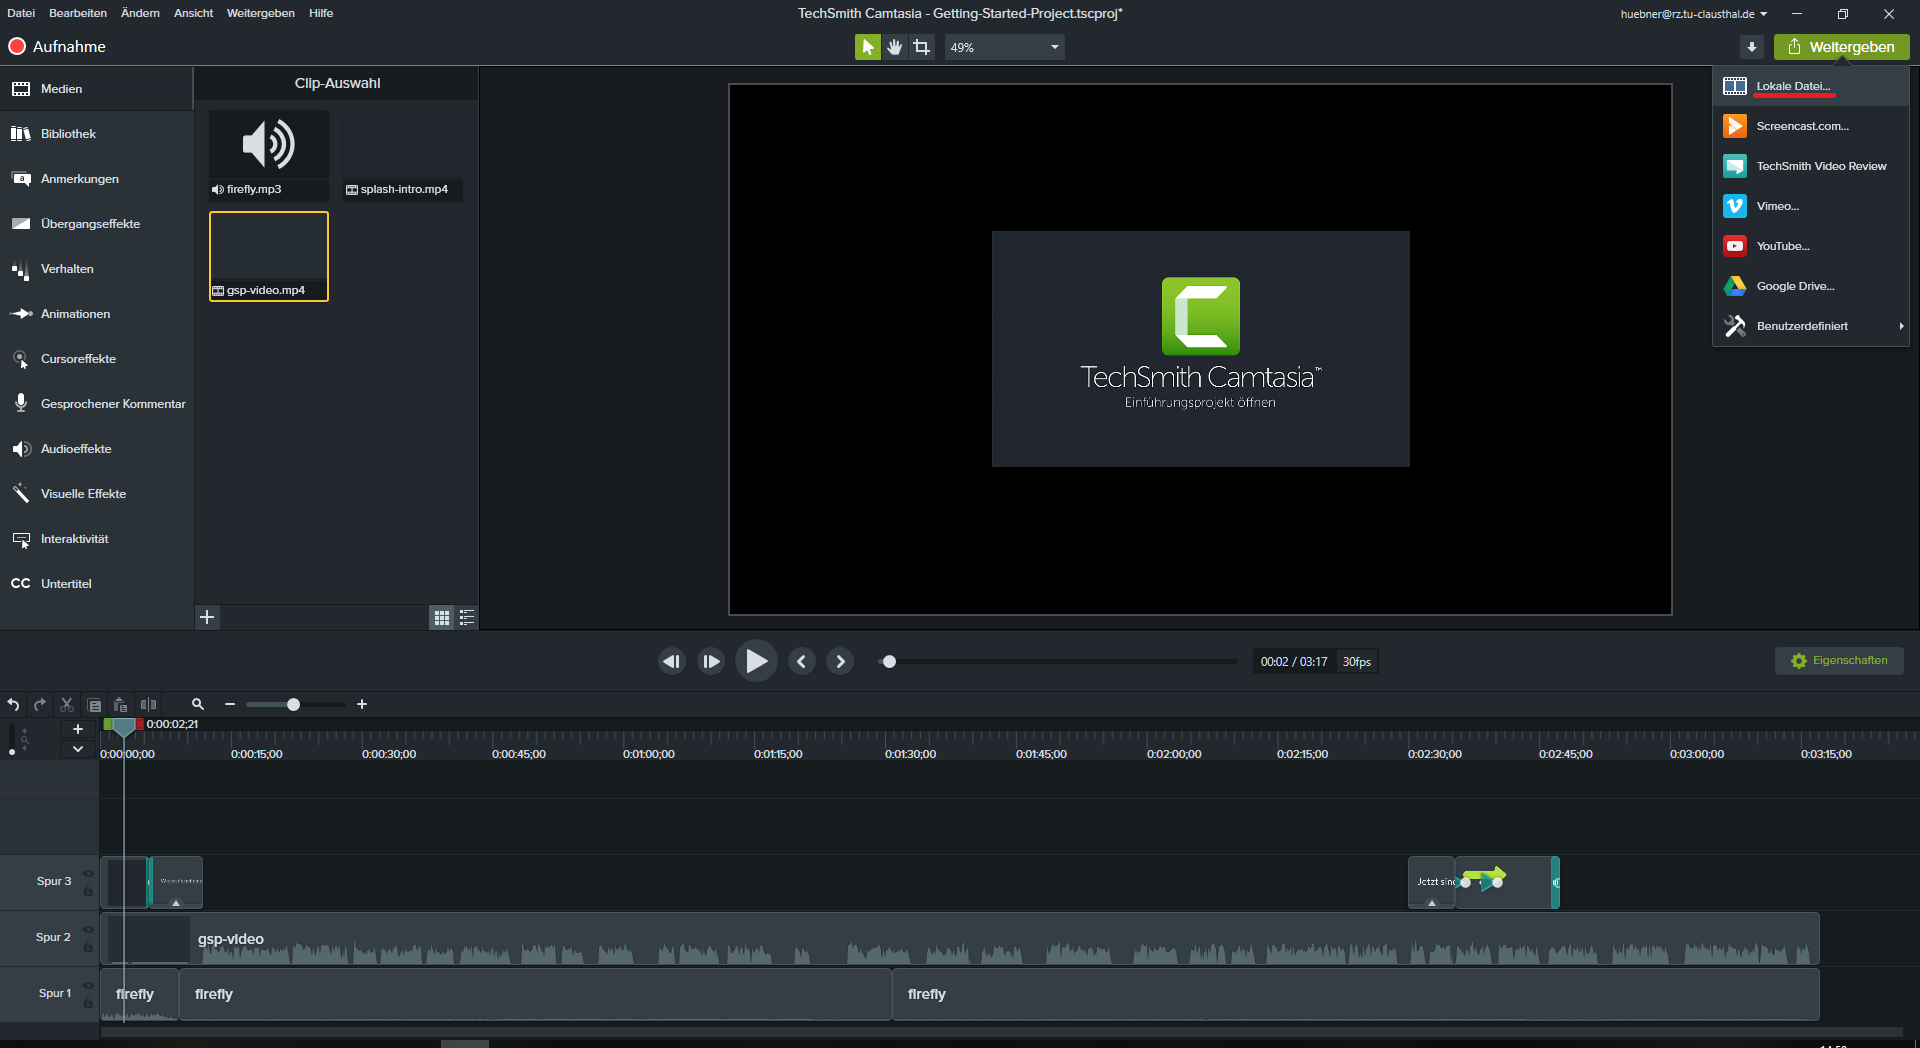Open the Hilfe menu

click(321, 13)
